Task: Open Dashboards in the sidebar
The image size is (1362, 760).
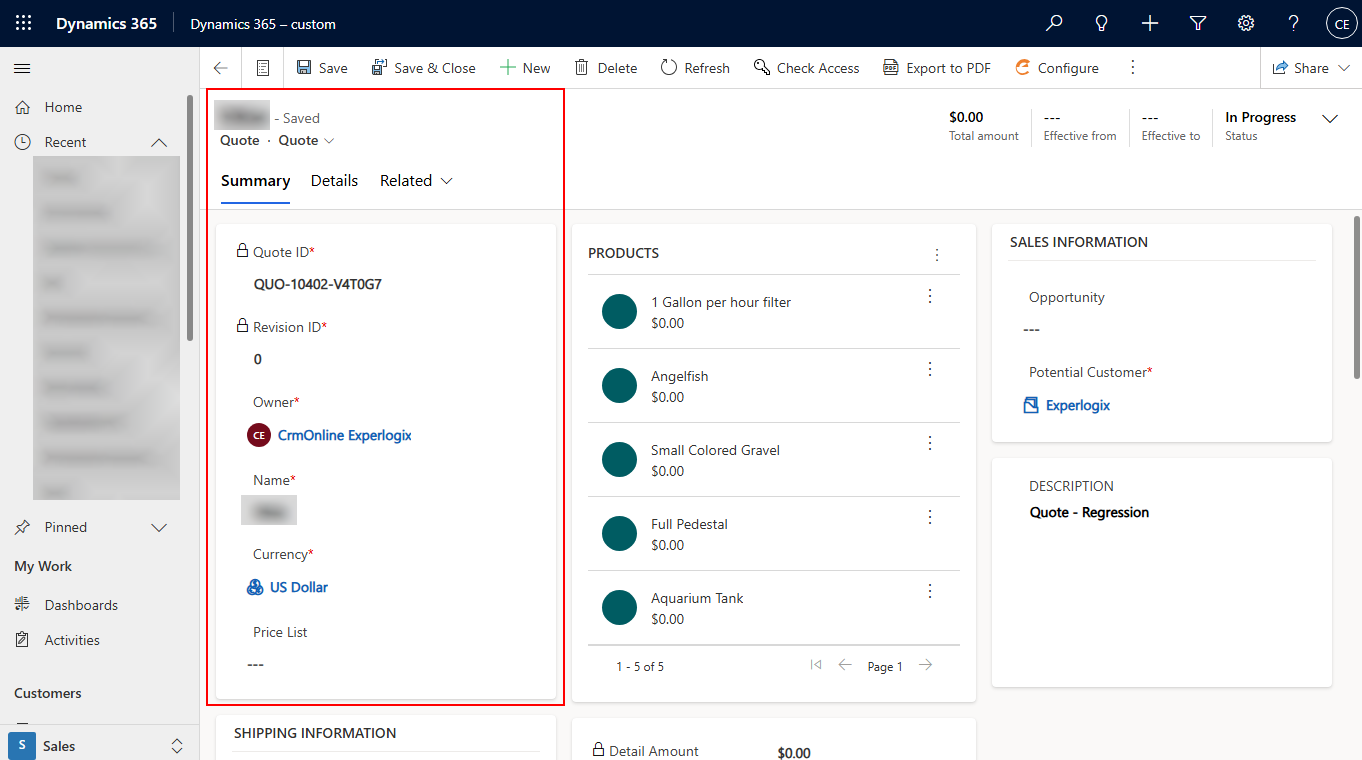Action: click(x=81, y=605)
